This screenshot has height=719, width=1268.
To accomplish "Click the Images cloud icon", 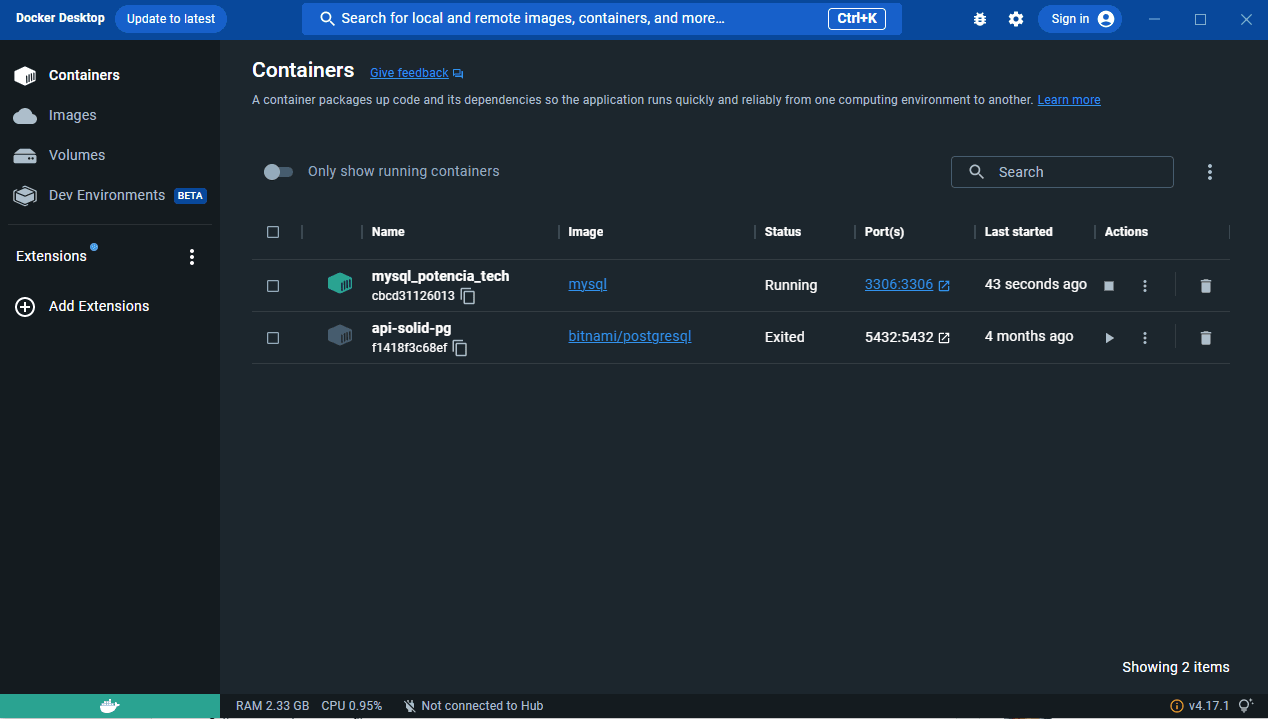I will [x=25, y=116].
